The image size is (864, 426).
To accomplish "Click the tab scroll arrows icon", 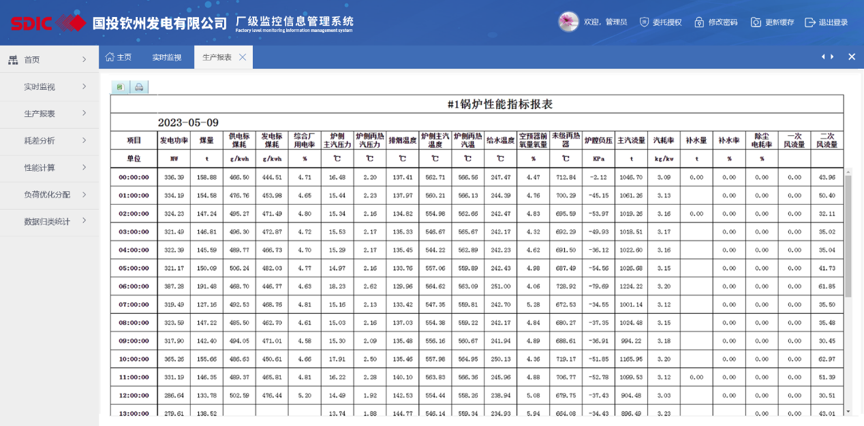I will click(x=827, y=57).
